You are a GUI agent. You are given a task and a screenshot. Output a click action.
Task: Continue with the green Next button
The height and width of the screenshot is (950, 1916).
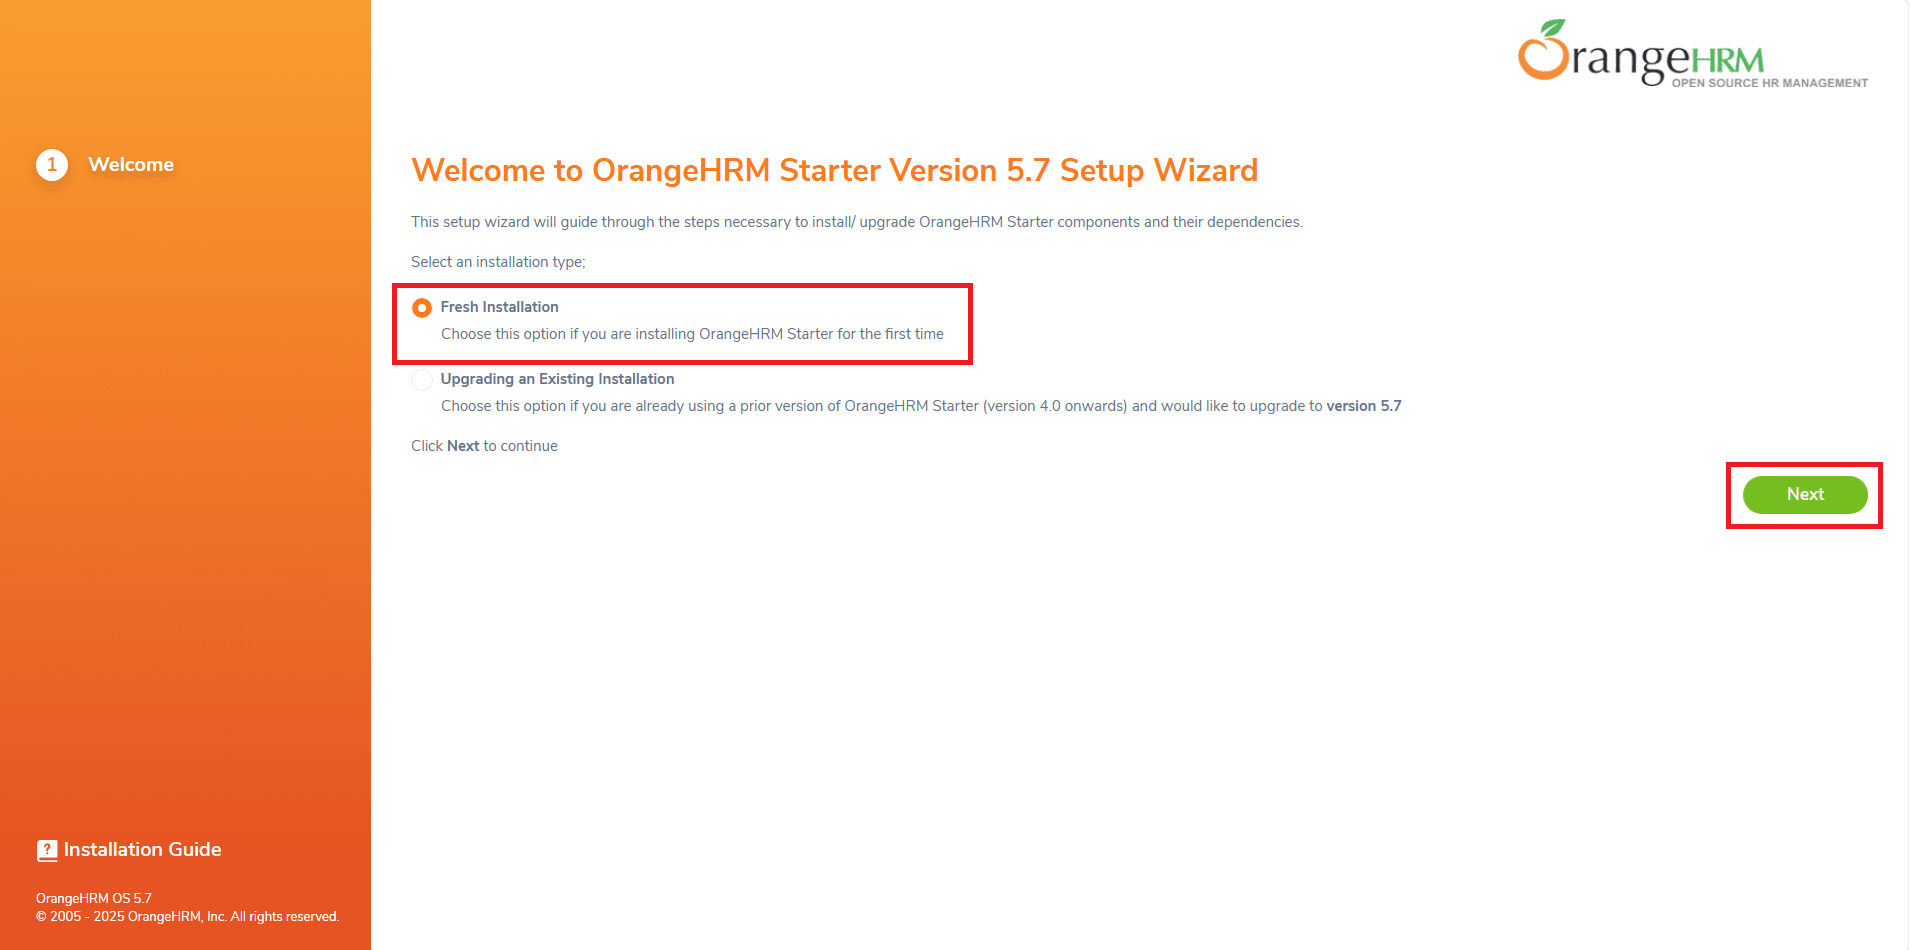(1805, 495)
